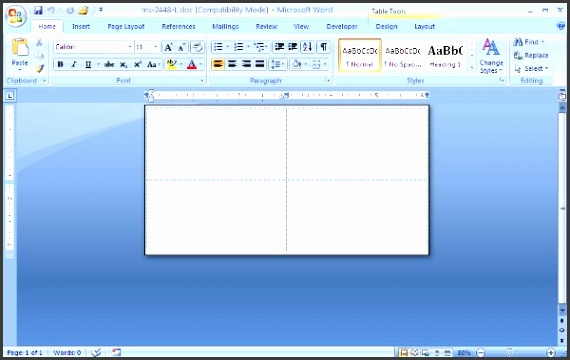Expand the font color dropdown arrow

pos(200,65)
